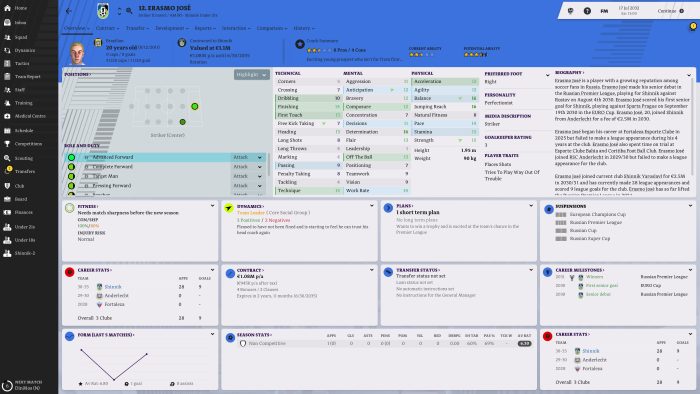Screen dimensions: 700x394
Task: Expand the Biography panel options chevron
Action: [x=689, y=75]
